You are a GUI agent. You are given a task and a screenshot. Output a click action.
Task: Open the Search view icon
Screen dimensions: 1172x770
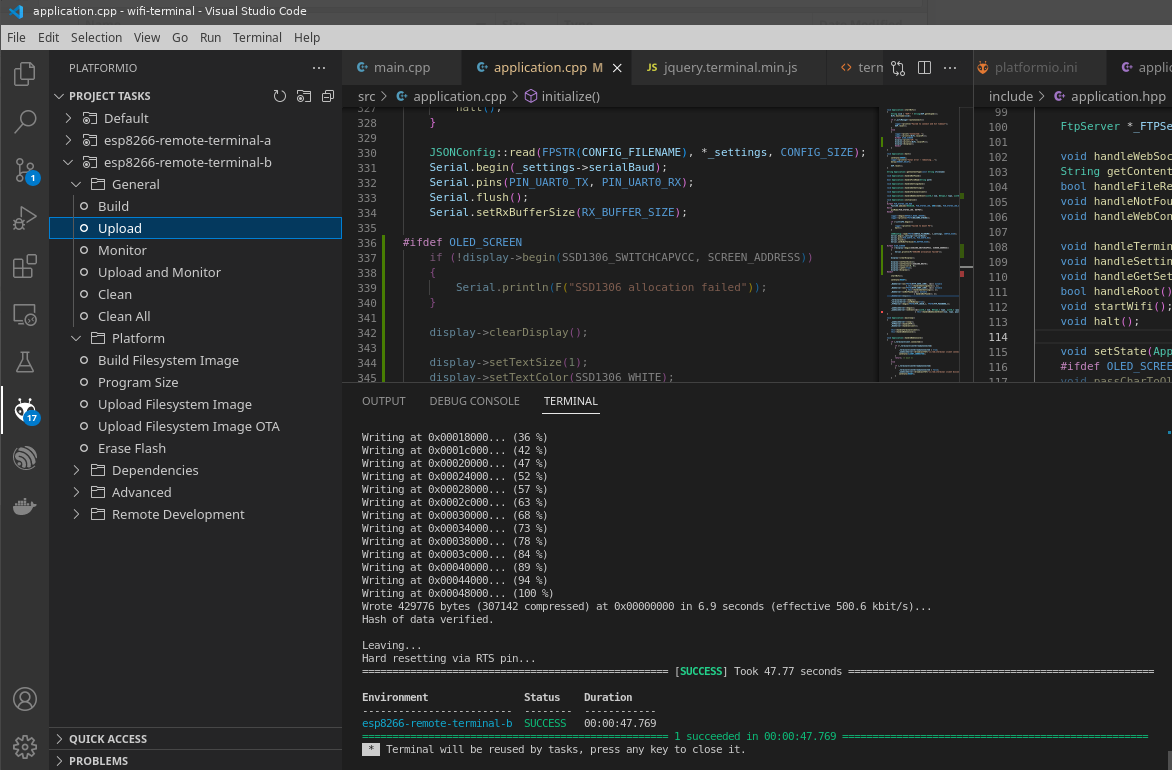[25, 122]
